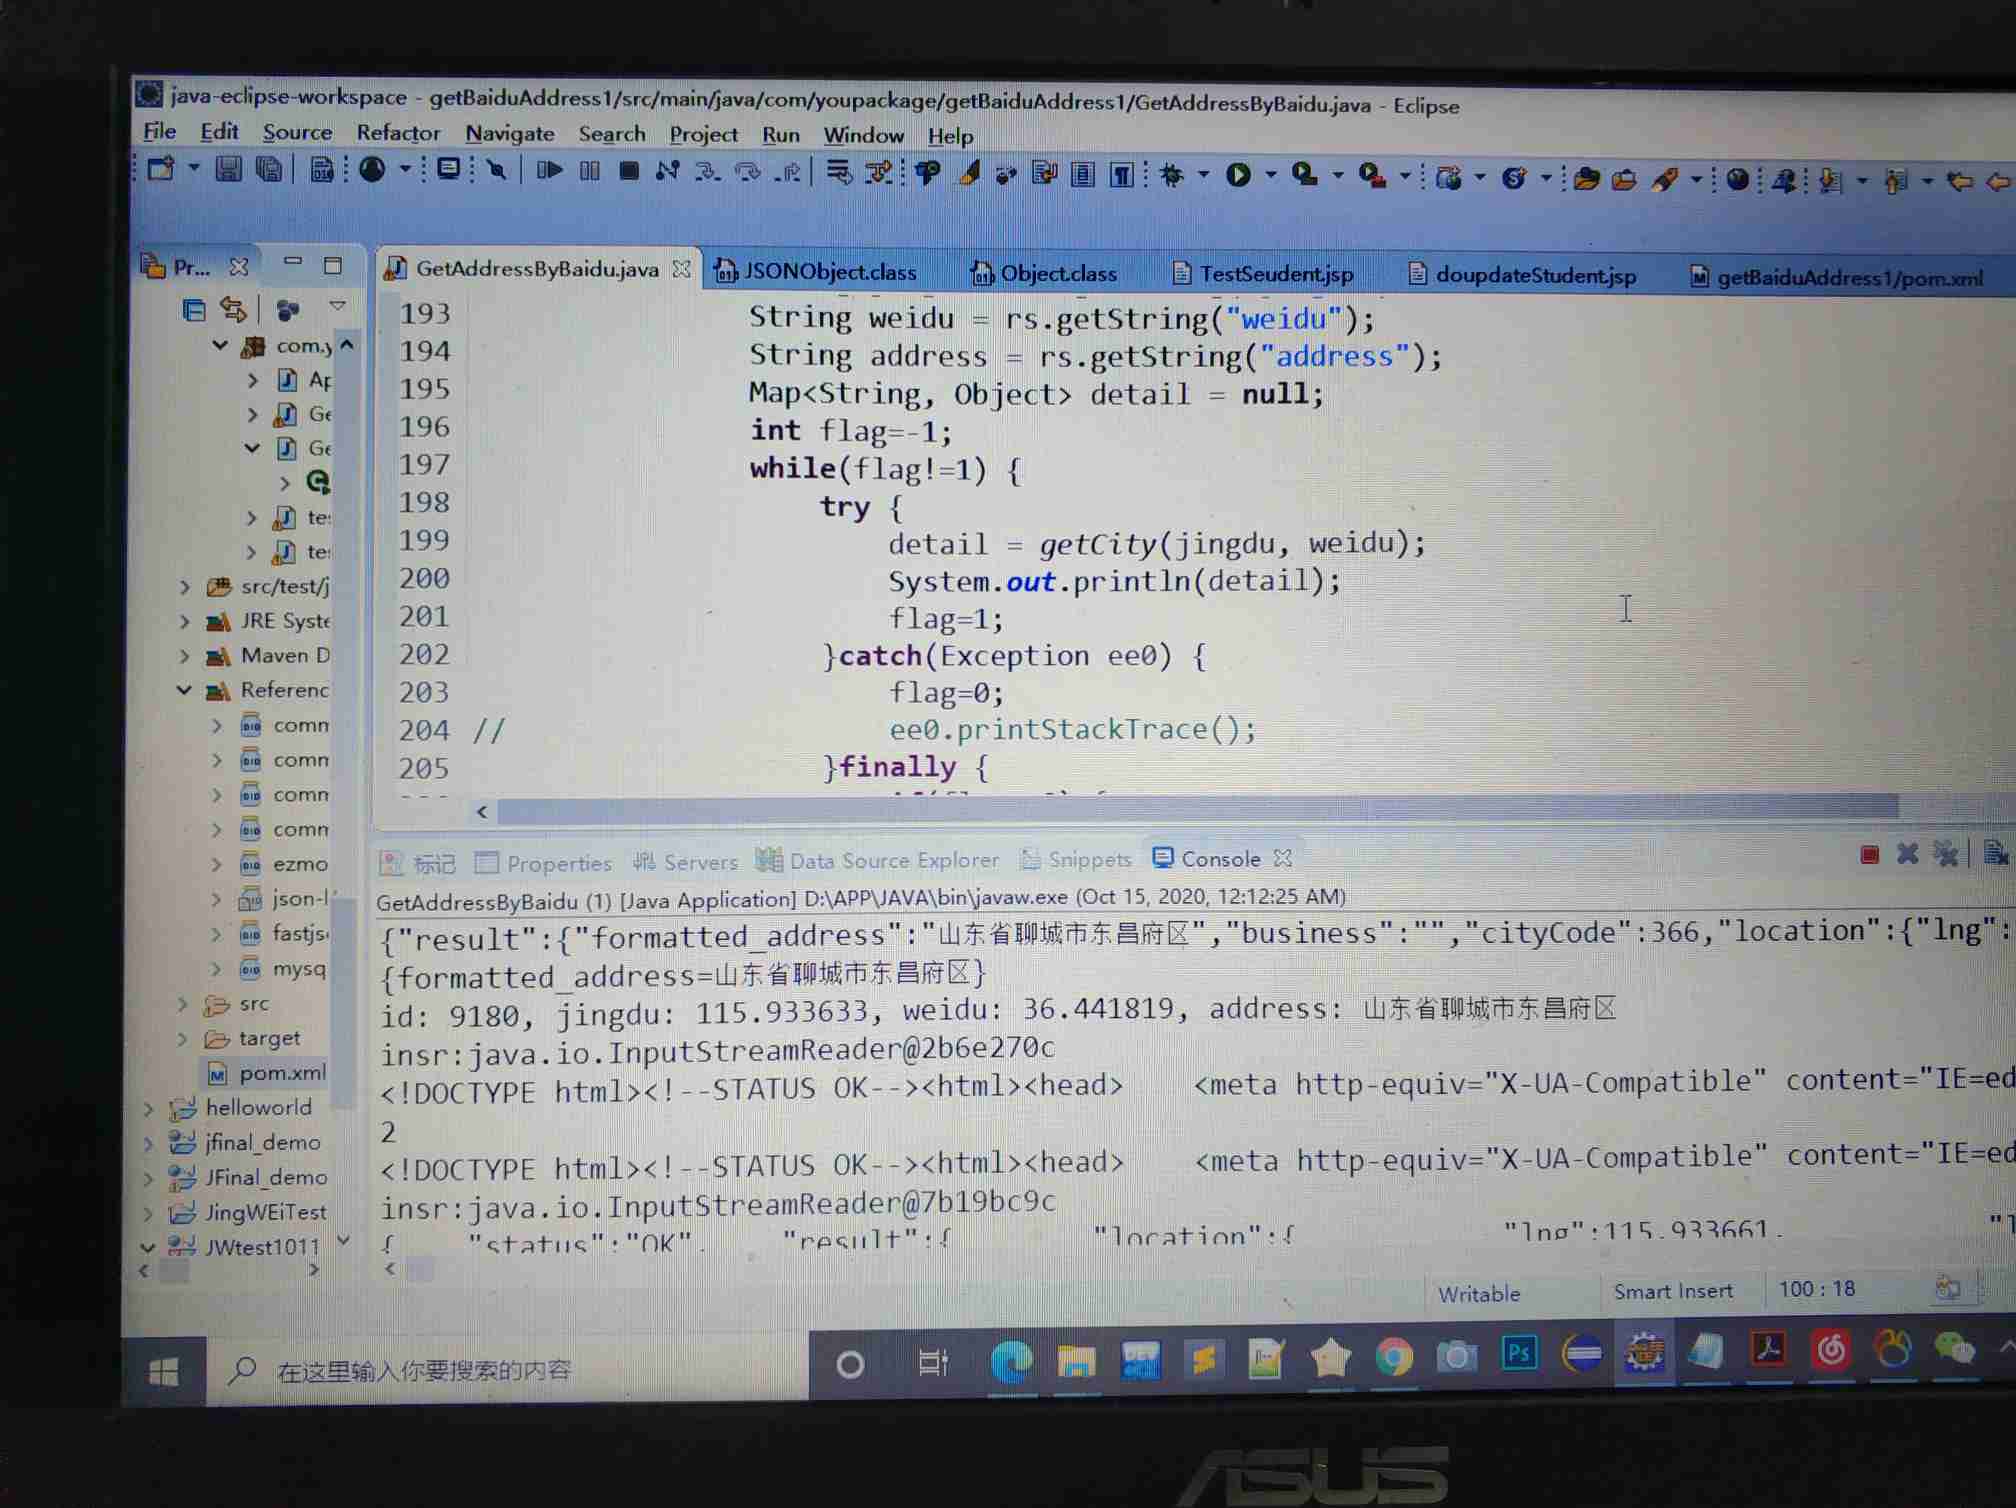Open the Run button dropdown arrow
Image resolution: width=2016 pixels, height=1508 pixels.
click(1271, 176)
